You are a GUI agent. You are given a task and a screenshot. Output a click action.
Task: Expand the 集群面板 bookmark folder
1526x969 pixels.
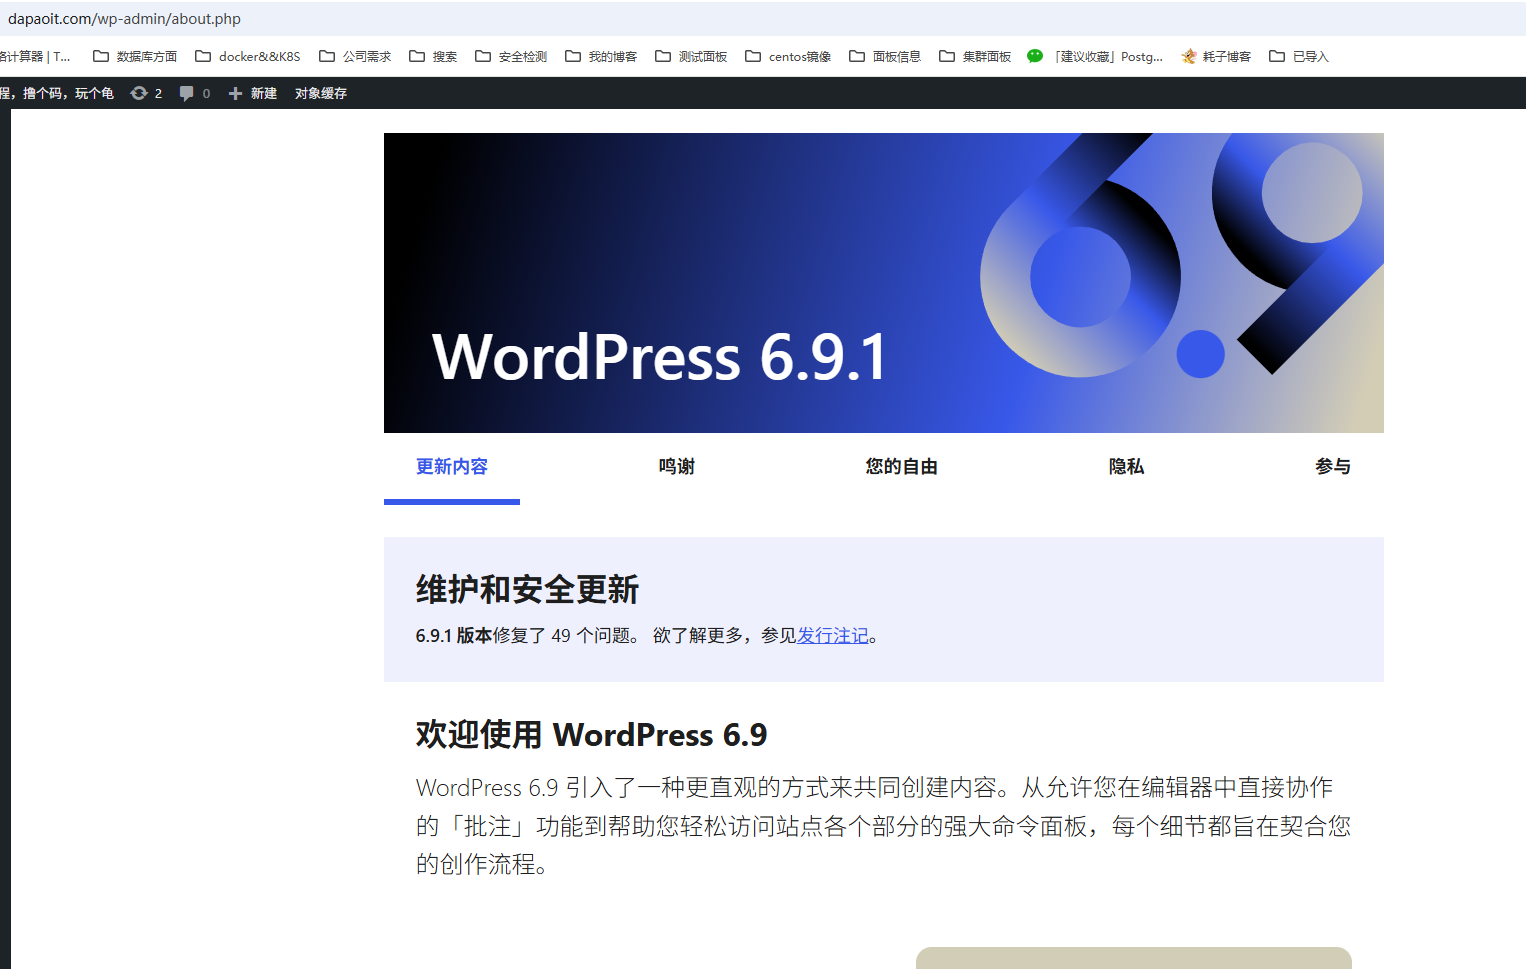tap(975, 57)
